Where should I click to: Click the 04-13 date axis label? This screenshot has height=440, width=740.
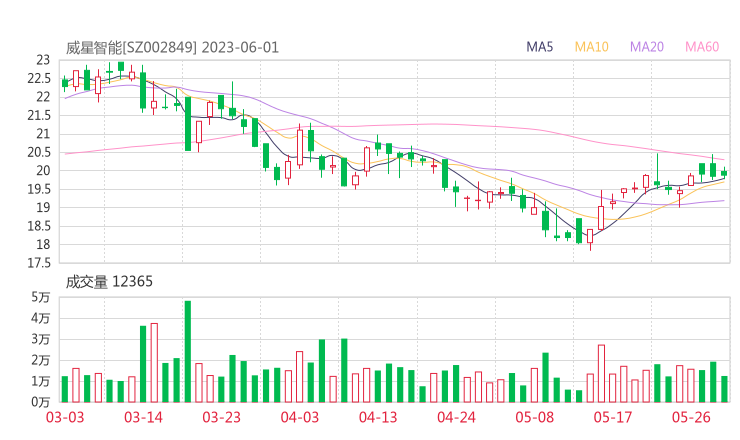pyautogui.click(x=378, y=417)
